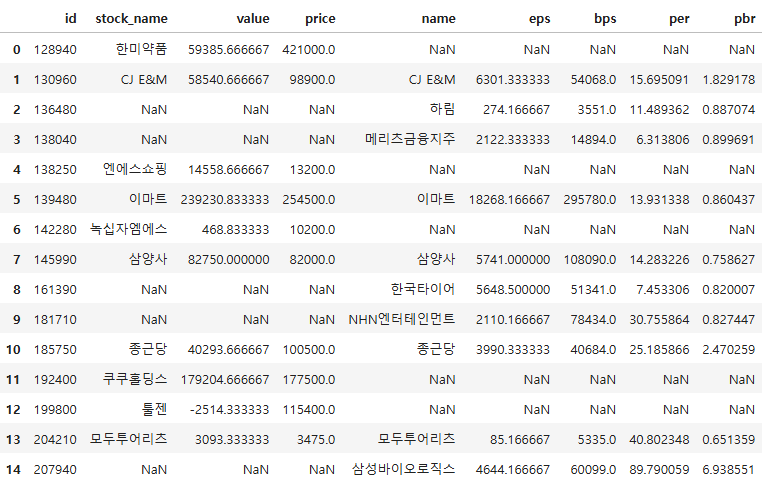Viewport: 772px width, 489px height.
Task: Click the name column header
Action: 438,19
